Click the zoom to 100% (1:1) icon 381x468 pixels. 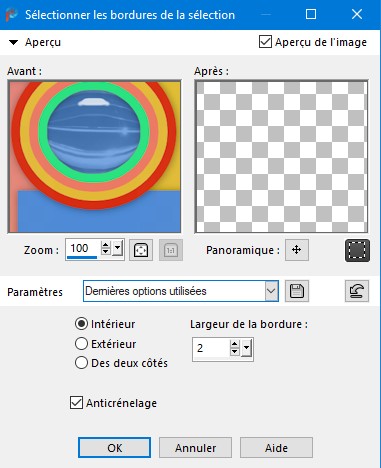[x=171, y=250]
